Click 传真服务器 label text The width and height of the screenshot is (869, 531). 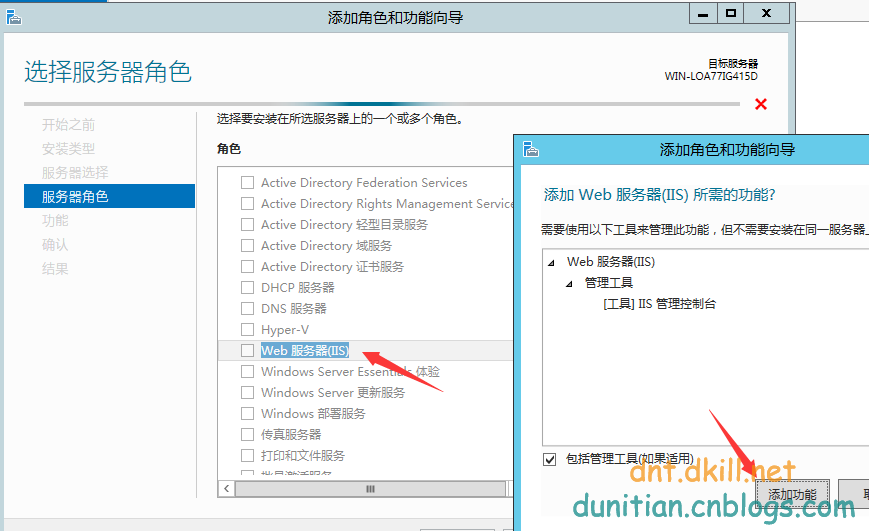291,435
